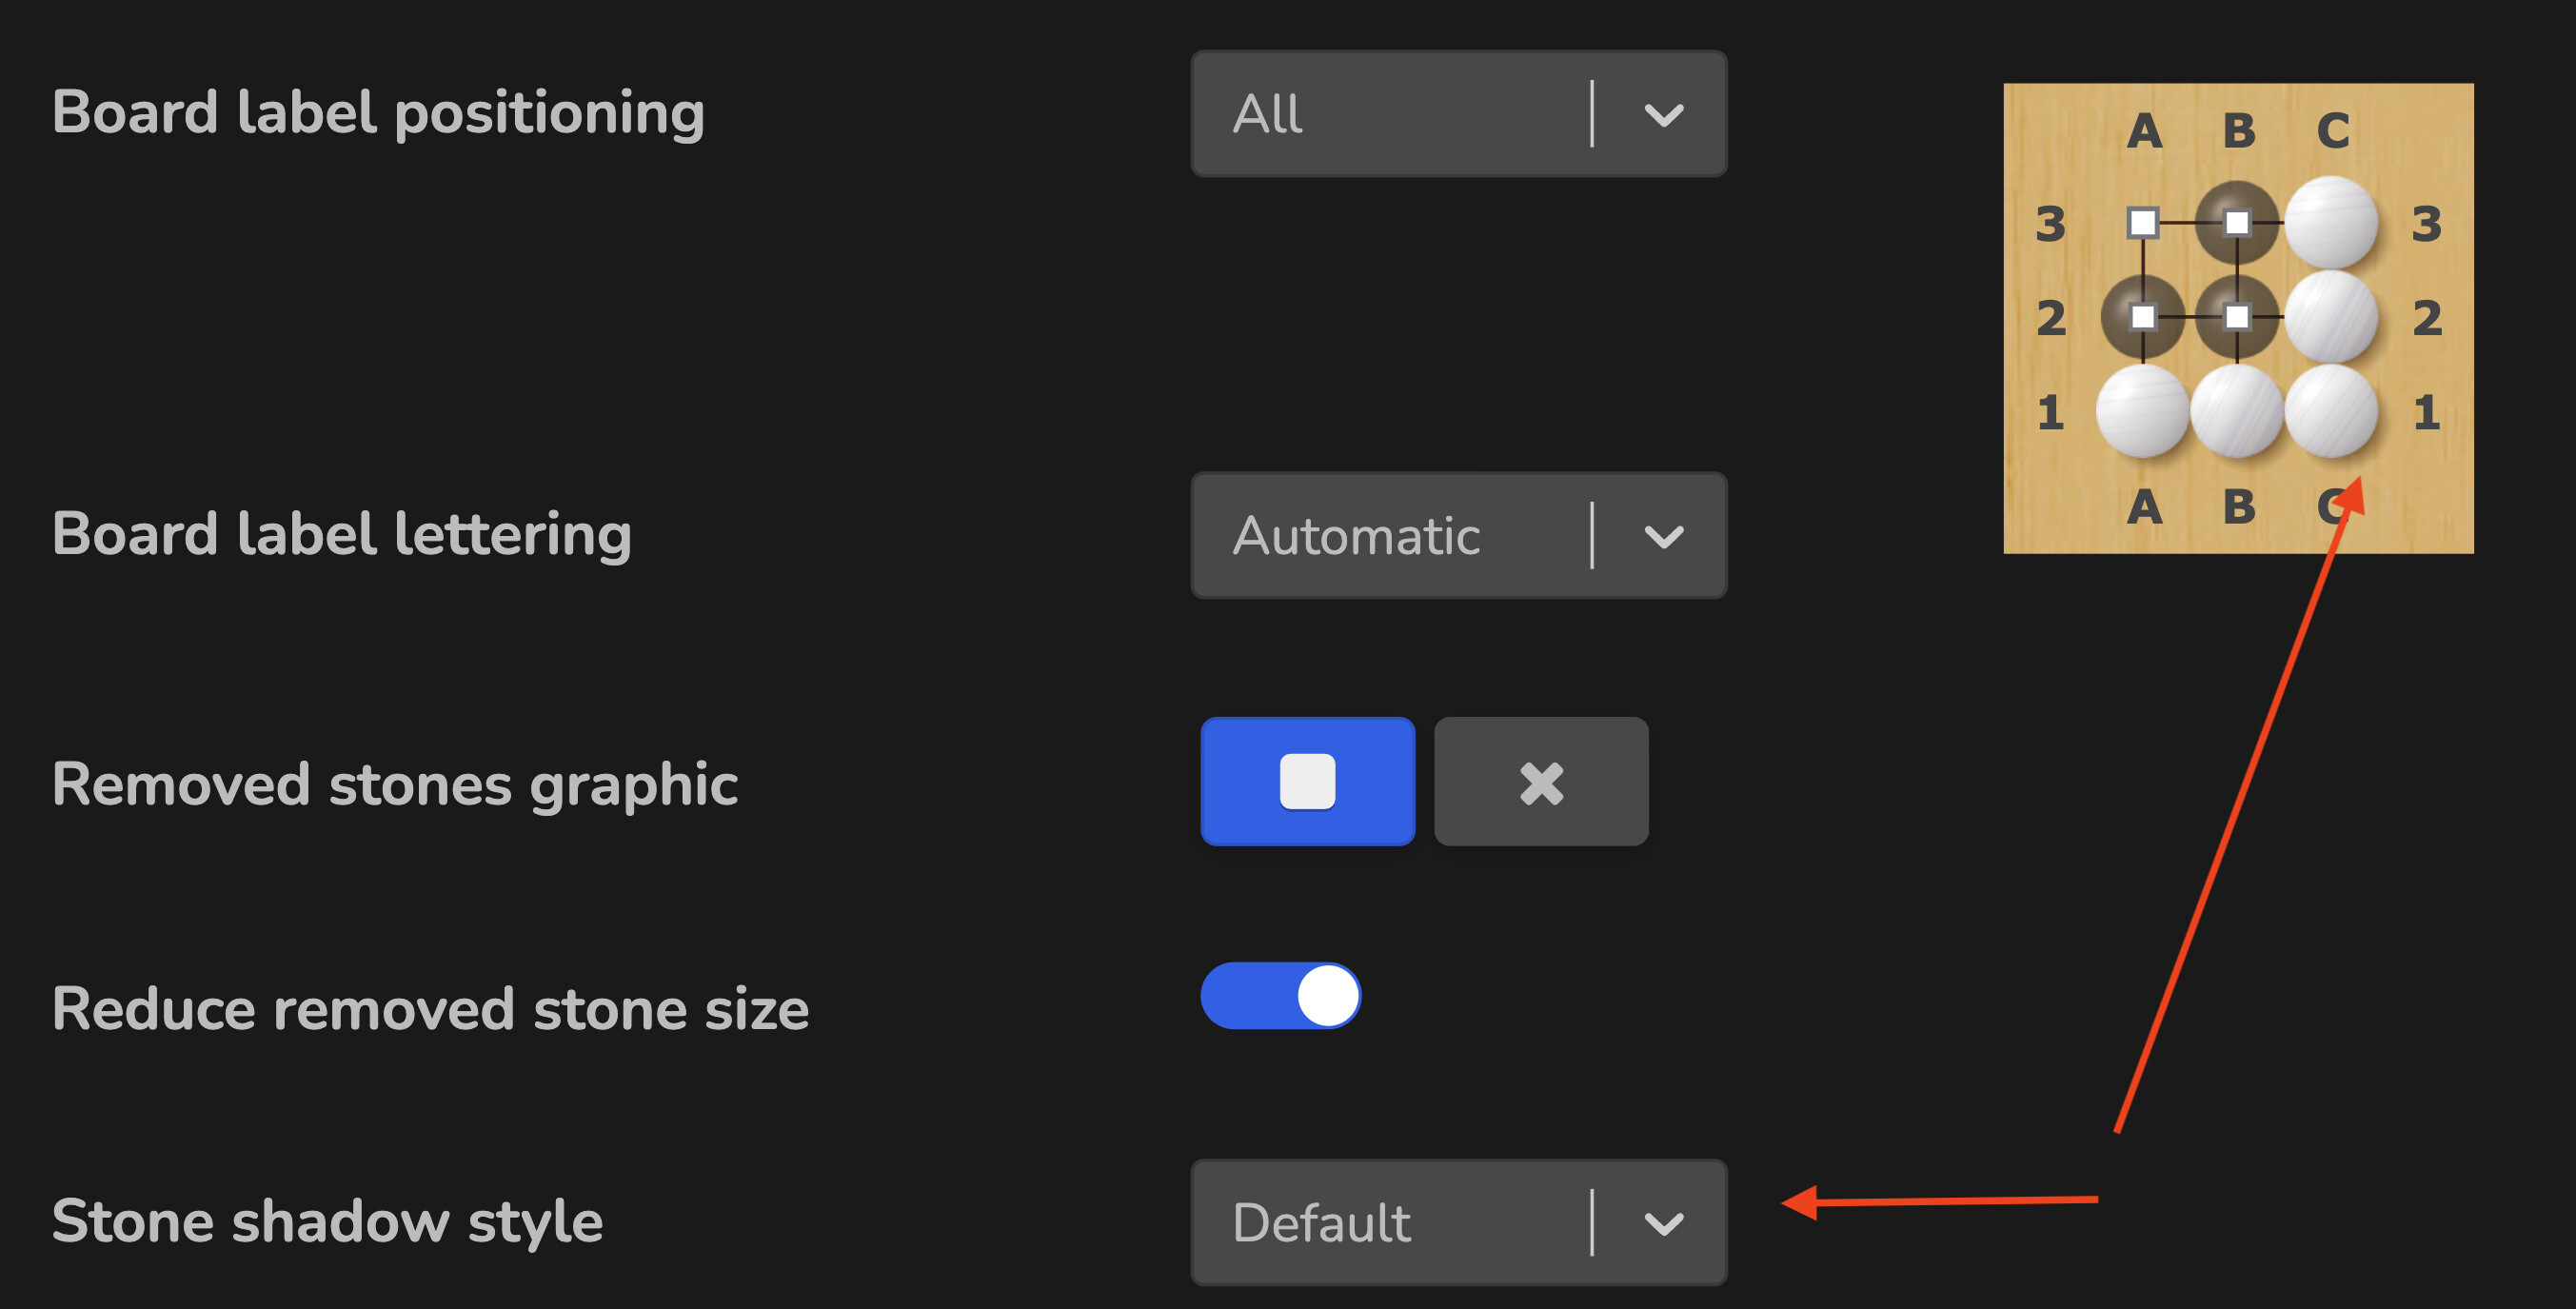Open the Board label lettering dropdown
Screen dimensions: 2576x1309
(x=1458, y=536)
